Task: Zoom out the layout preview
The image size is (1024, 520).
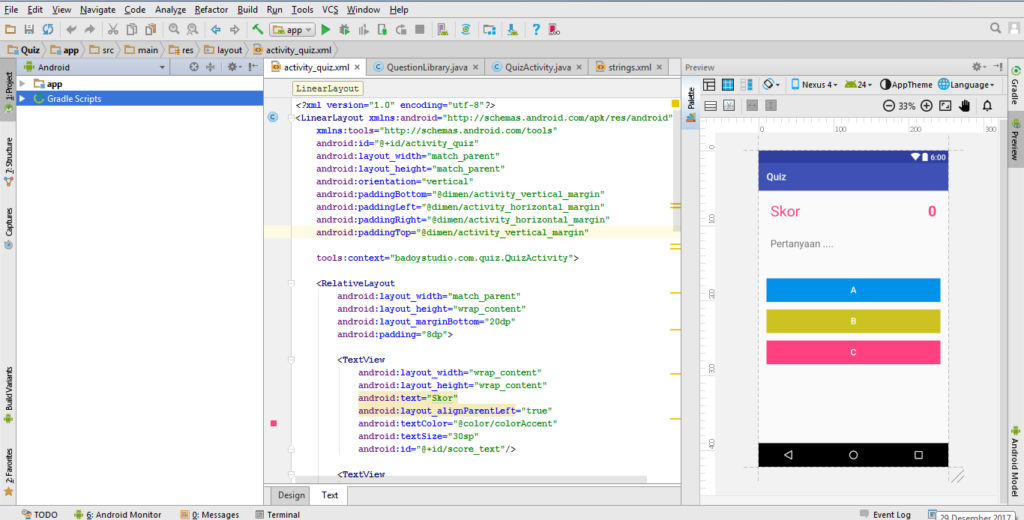Action: (x=889, y=106)
